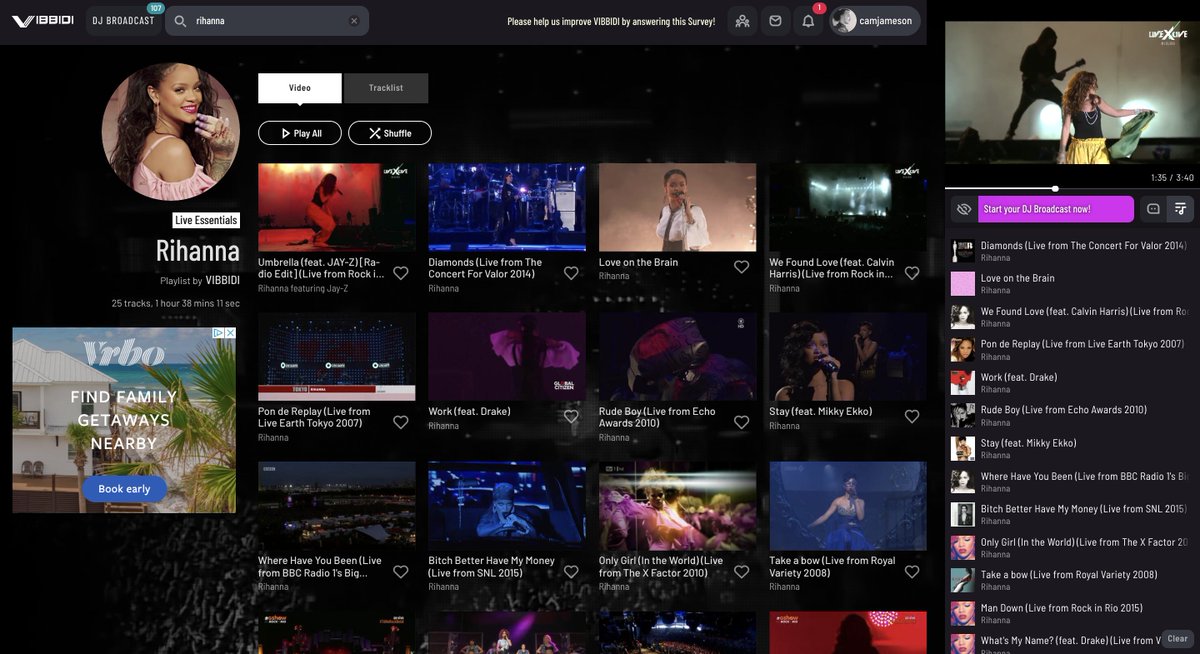Play Take a bow in the queue
Screen dimensions: 1200x654
click(1072, 581)
